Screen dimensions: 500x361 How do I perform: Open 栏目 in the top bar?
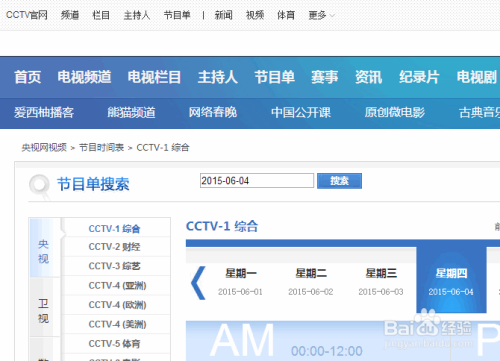(101, 15)
